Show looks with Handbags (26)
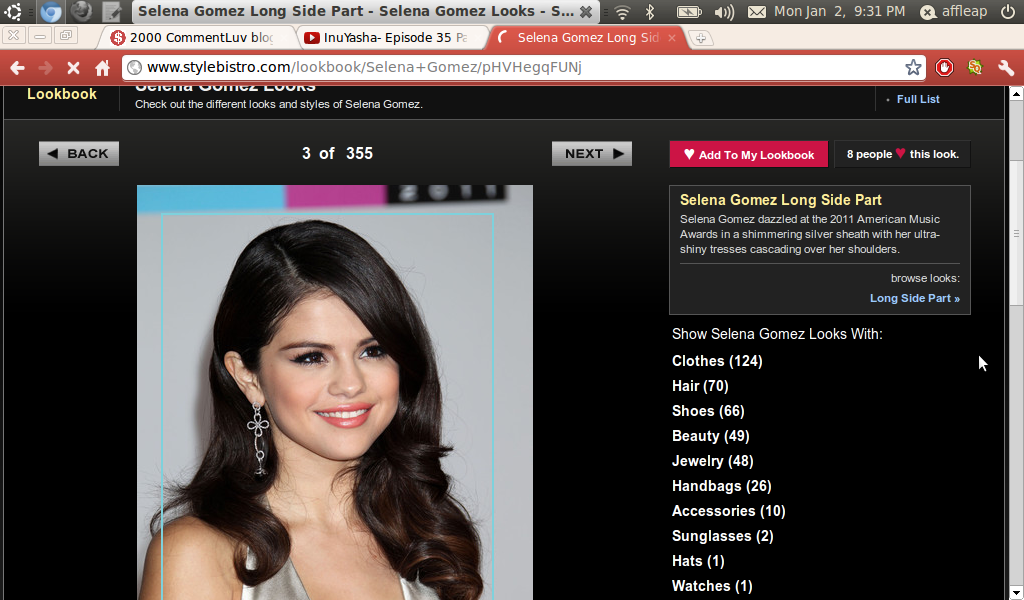 pos(722,486)
